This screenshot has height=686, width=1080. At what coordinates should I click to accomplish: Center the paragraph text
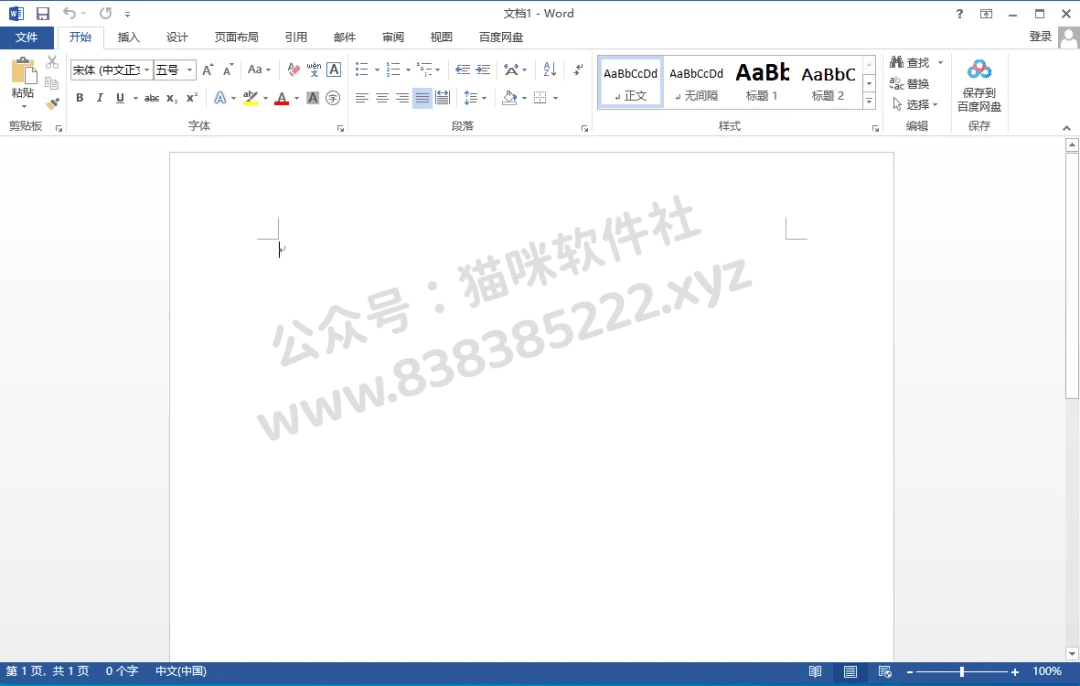click(382, 98)
